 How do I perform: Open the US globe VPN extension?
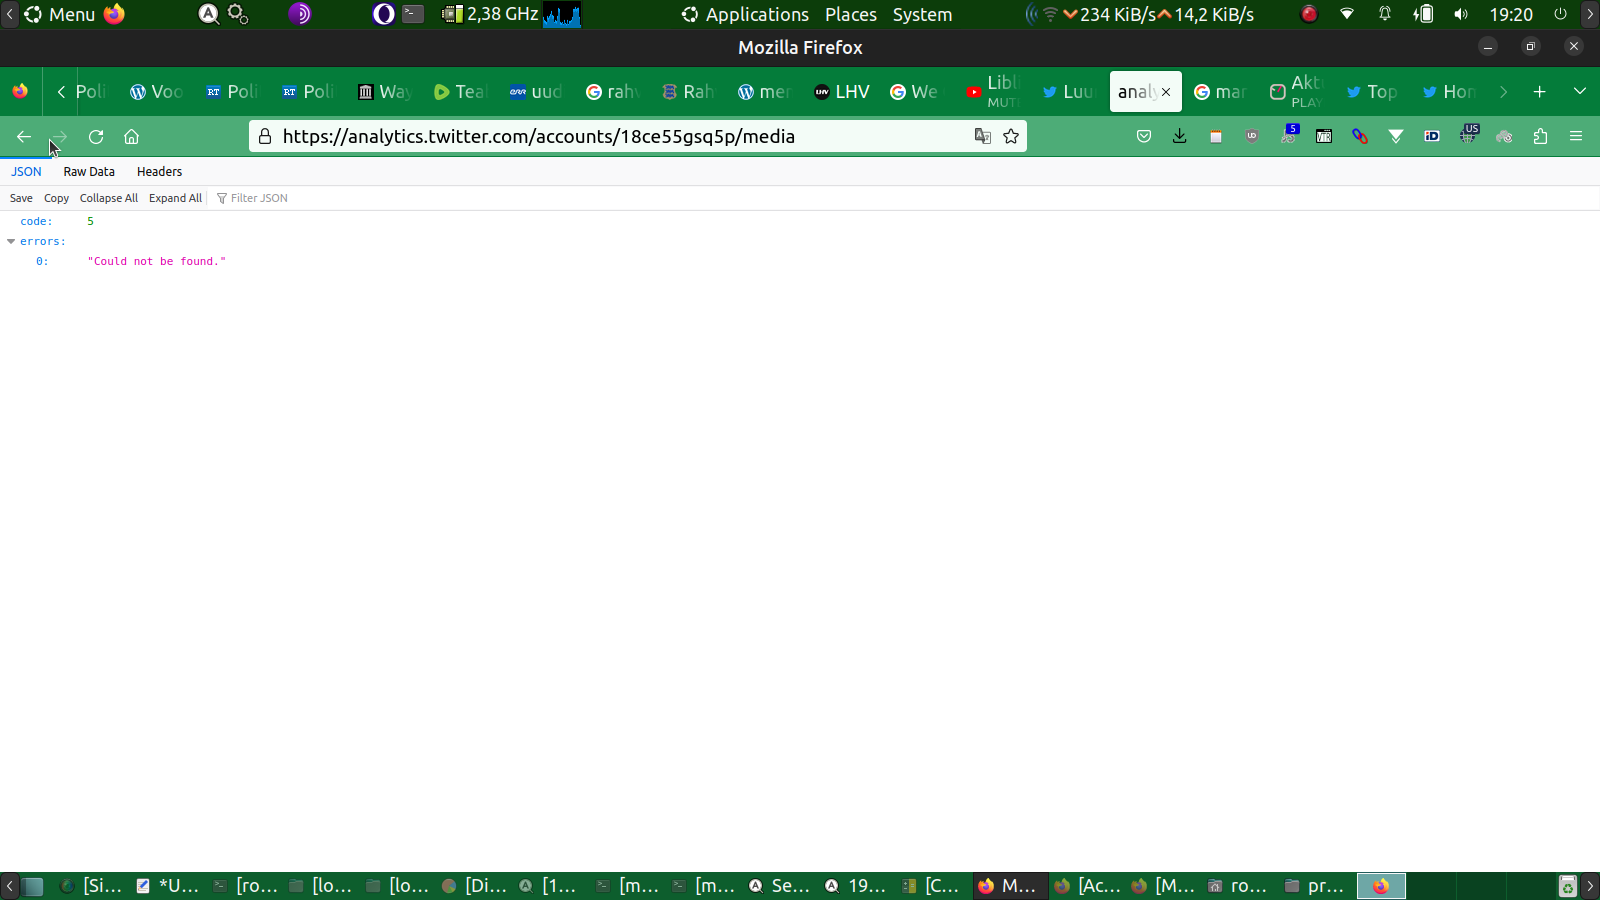click(1468, 135)
